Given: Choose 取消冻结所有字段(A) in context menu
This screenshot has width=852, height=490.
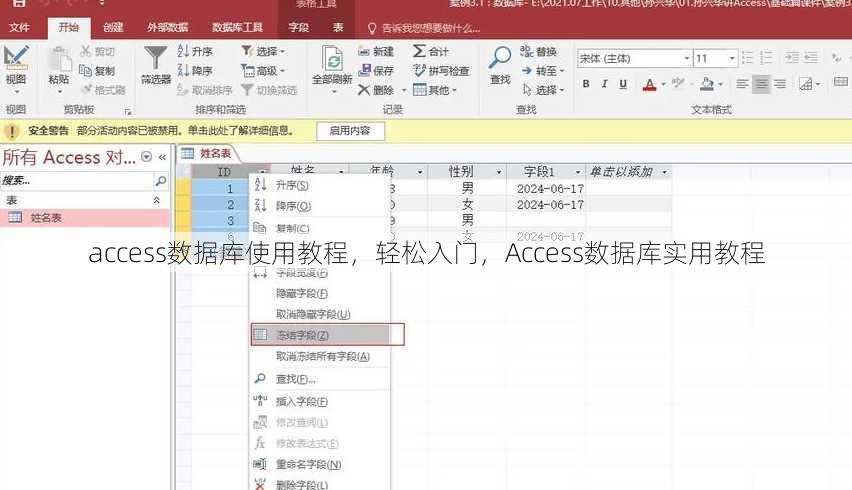Looking at the screenshot, I should (x=323, y=356).
